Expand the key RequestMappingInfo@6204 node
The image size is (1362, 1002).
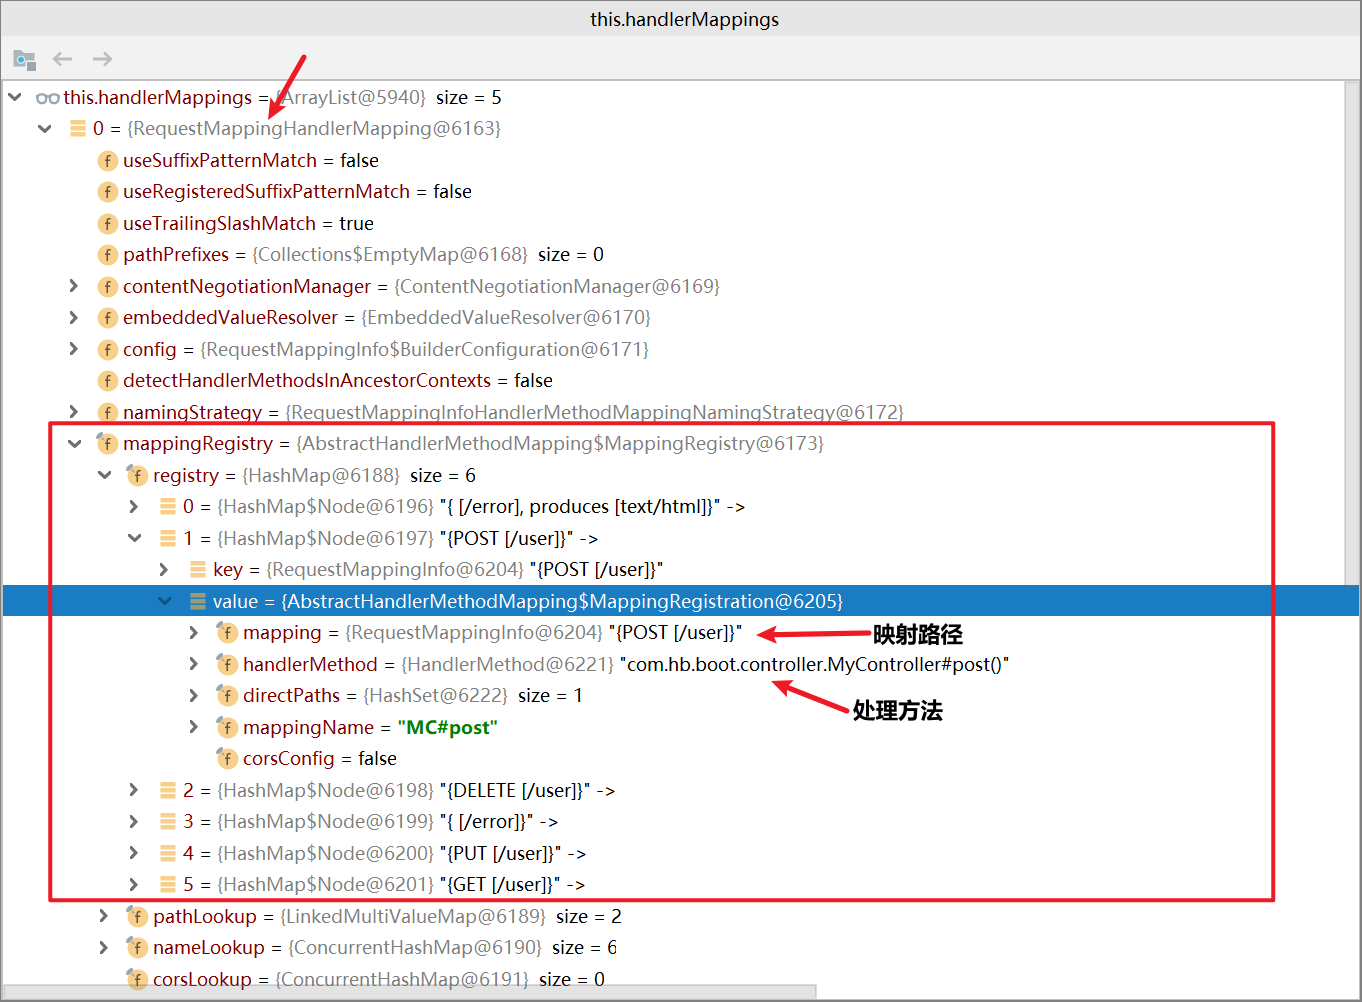pyautogui.click(x=164, y=569)
